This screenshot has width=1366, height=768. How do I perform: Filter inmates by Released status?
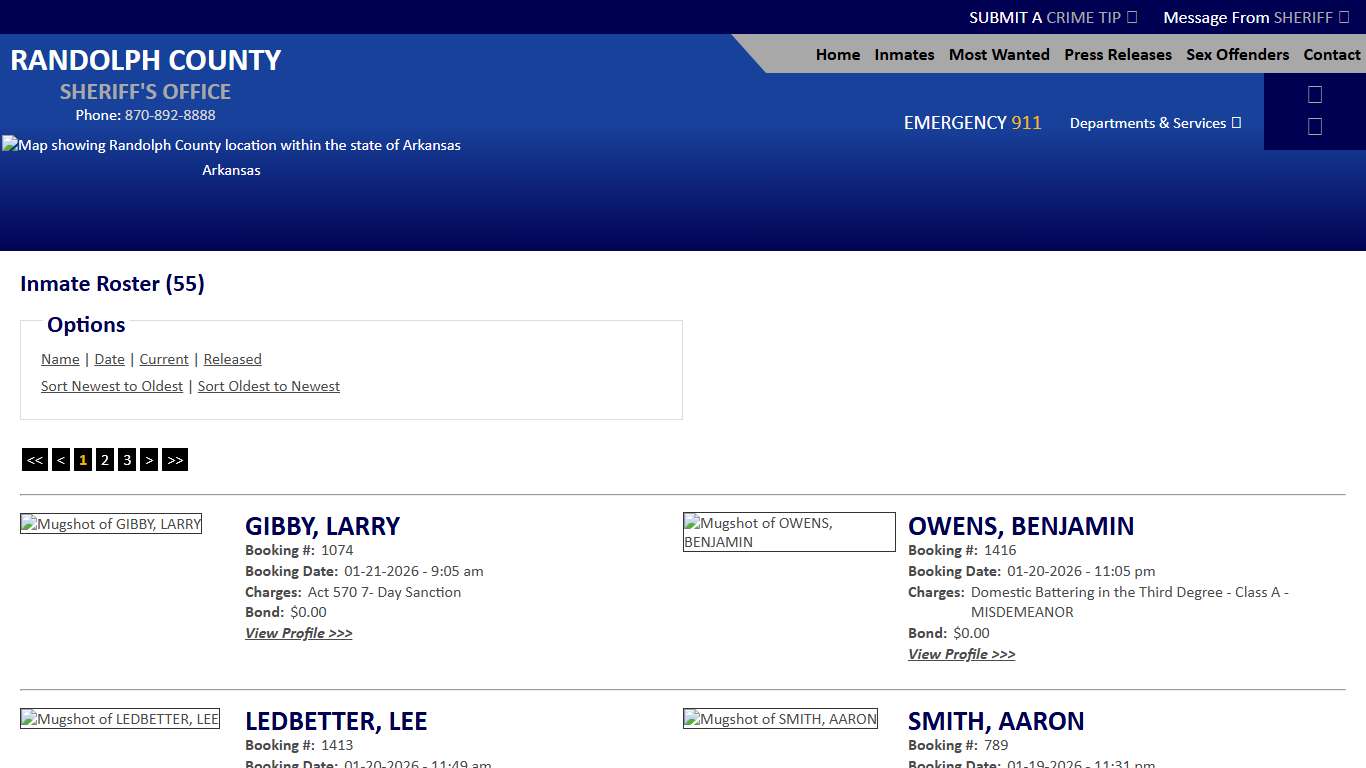[x=232, y=359]
